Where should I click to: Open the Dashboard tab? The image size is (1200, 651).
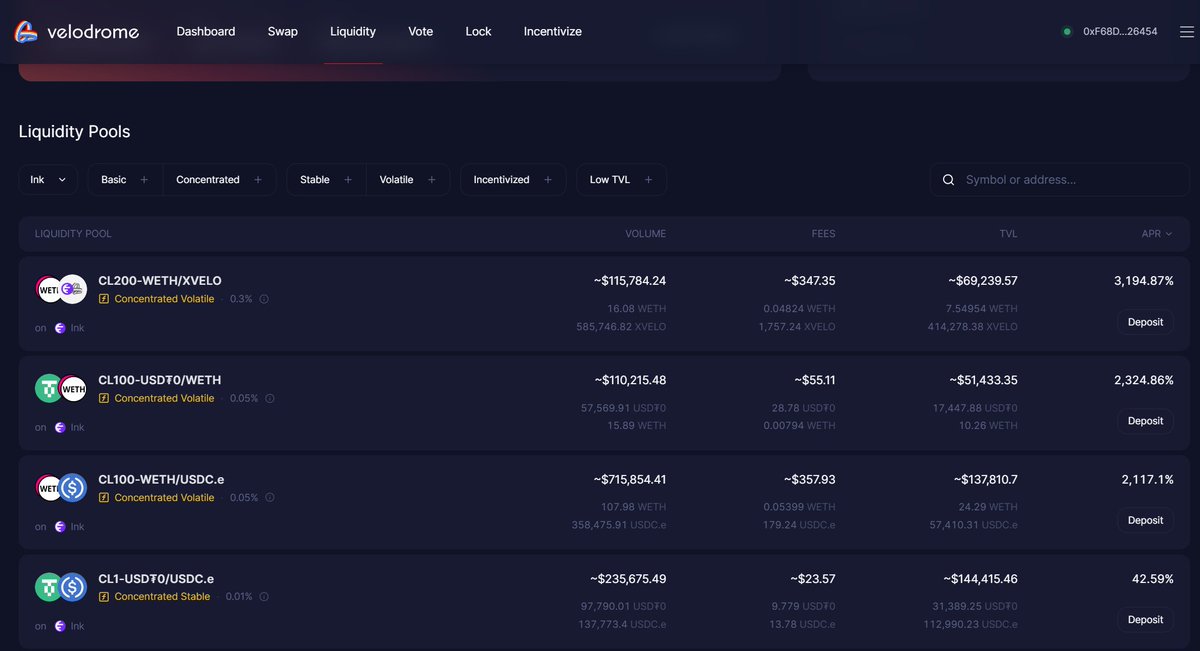point(206,32)
